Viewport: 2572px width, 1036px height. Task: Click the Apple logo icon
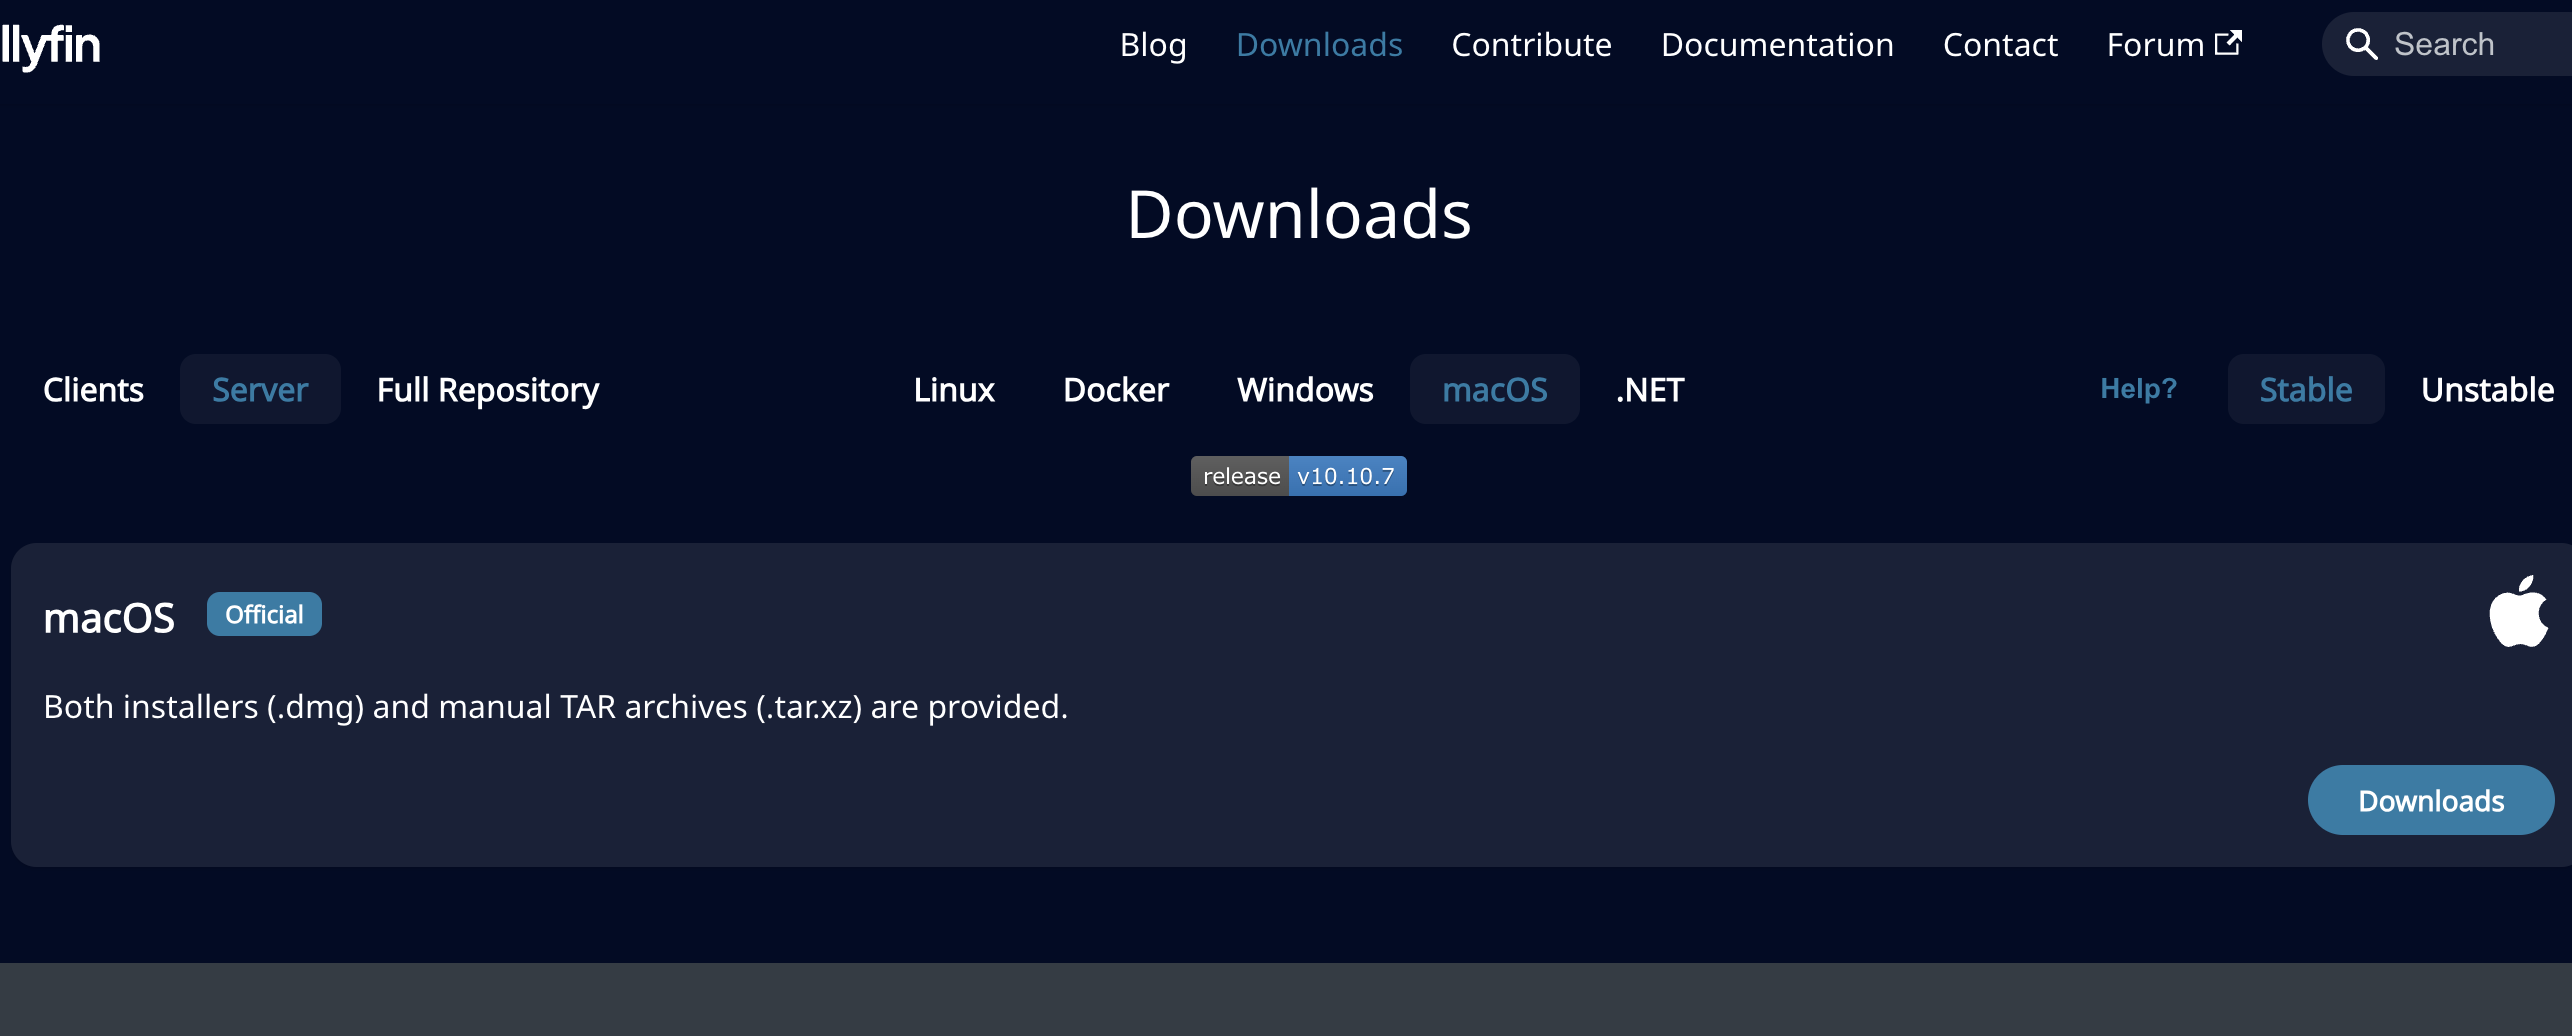pos(2519,612)
